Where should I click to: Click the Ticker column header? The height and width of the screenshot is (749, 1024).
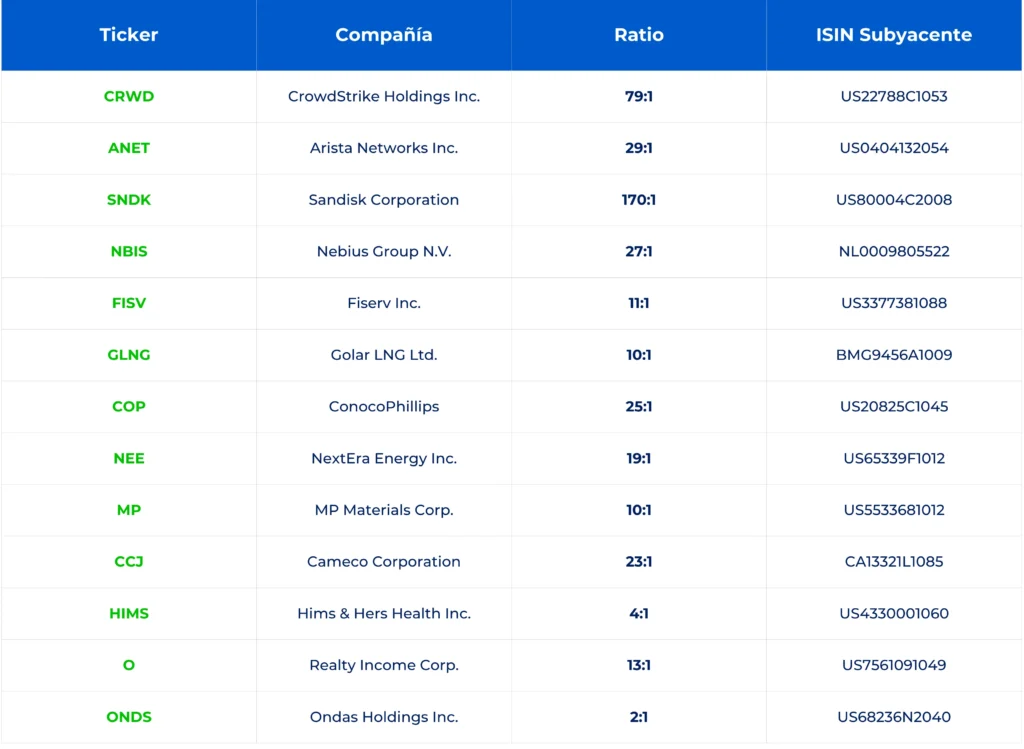coord(129,35)
